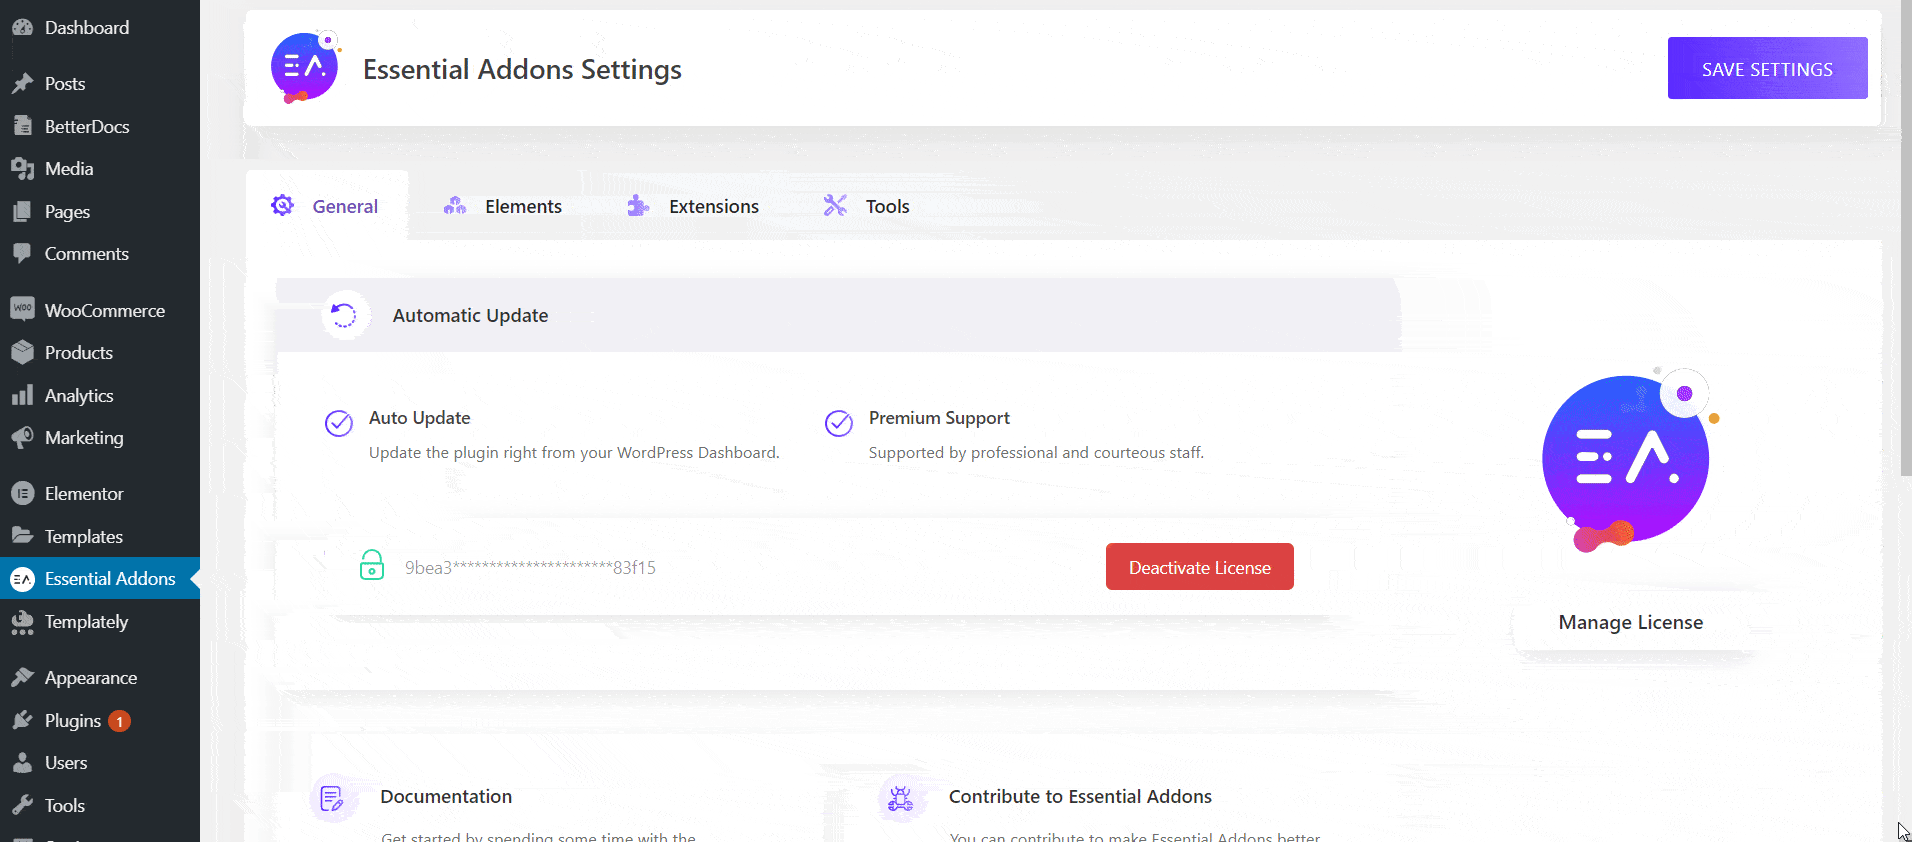Click the Elements tab cubes icon
Viewport: 1912px width, 842px height.
[455, 206]
